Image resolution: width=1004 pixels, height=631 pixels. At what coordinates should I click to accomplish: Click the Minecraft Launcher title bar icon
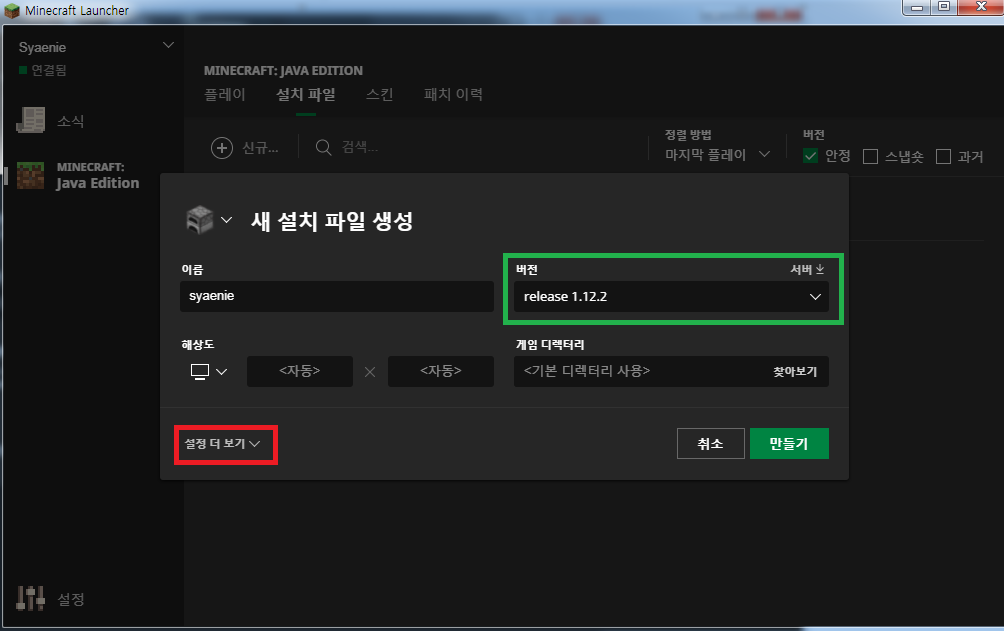pos(12,10)
